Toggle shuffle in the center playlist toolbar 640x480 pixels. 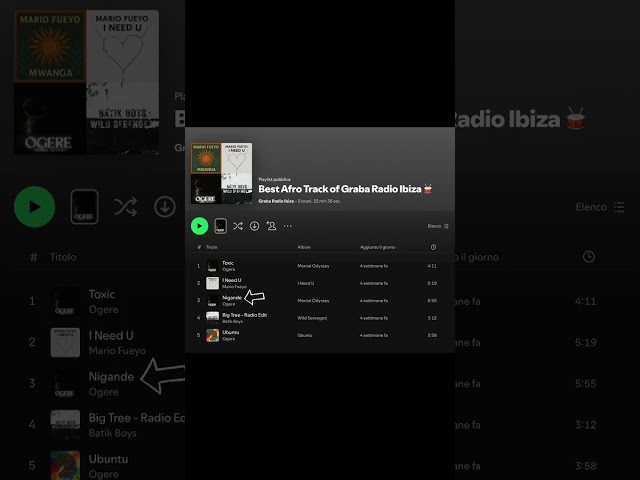point(238,226)
